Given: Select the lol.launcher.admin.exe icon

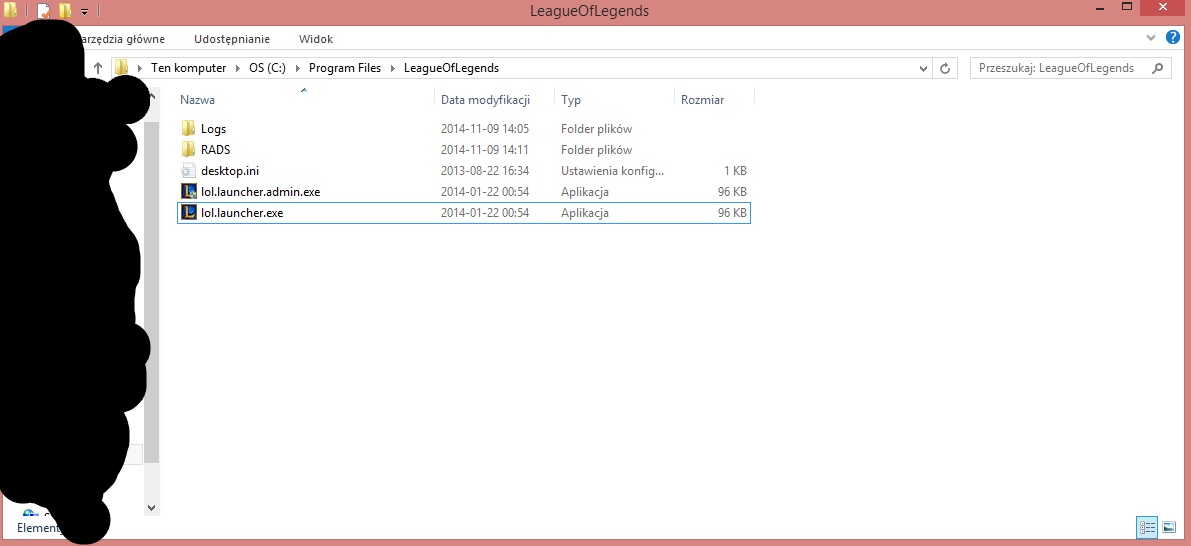Looking at the screenshot, I should click(189, 191).
